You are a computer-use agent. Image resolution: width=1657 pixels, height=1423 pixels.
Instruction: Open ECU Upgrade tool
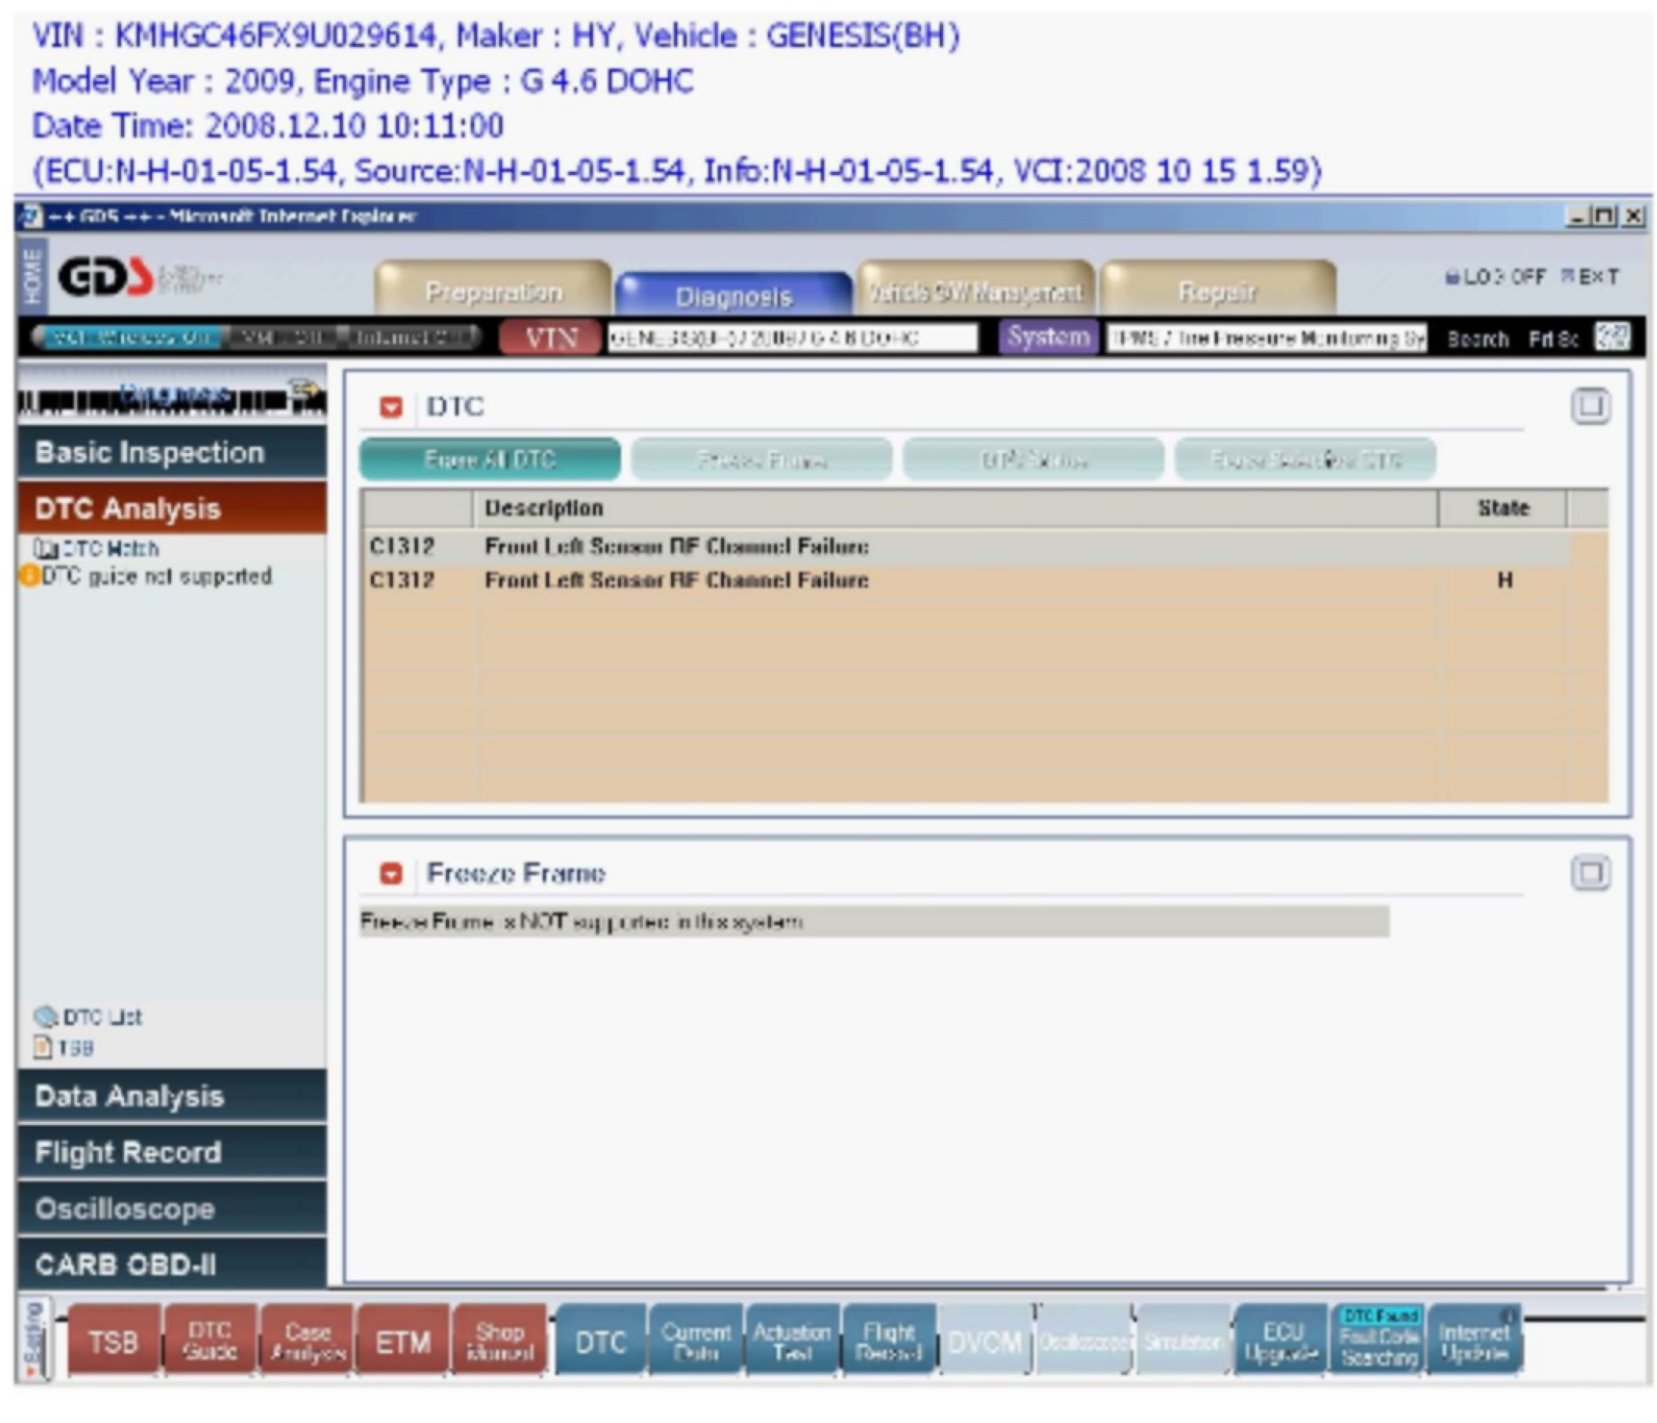pos(1282,1341)
